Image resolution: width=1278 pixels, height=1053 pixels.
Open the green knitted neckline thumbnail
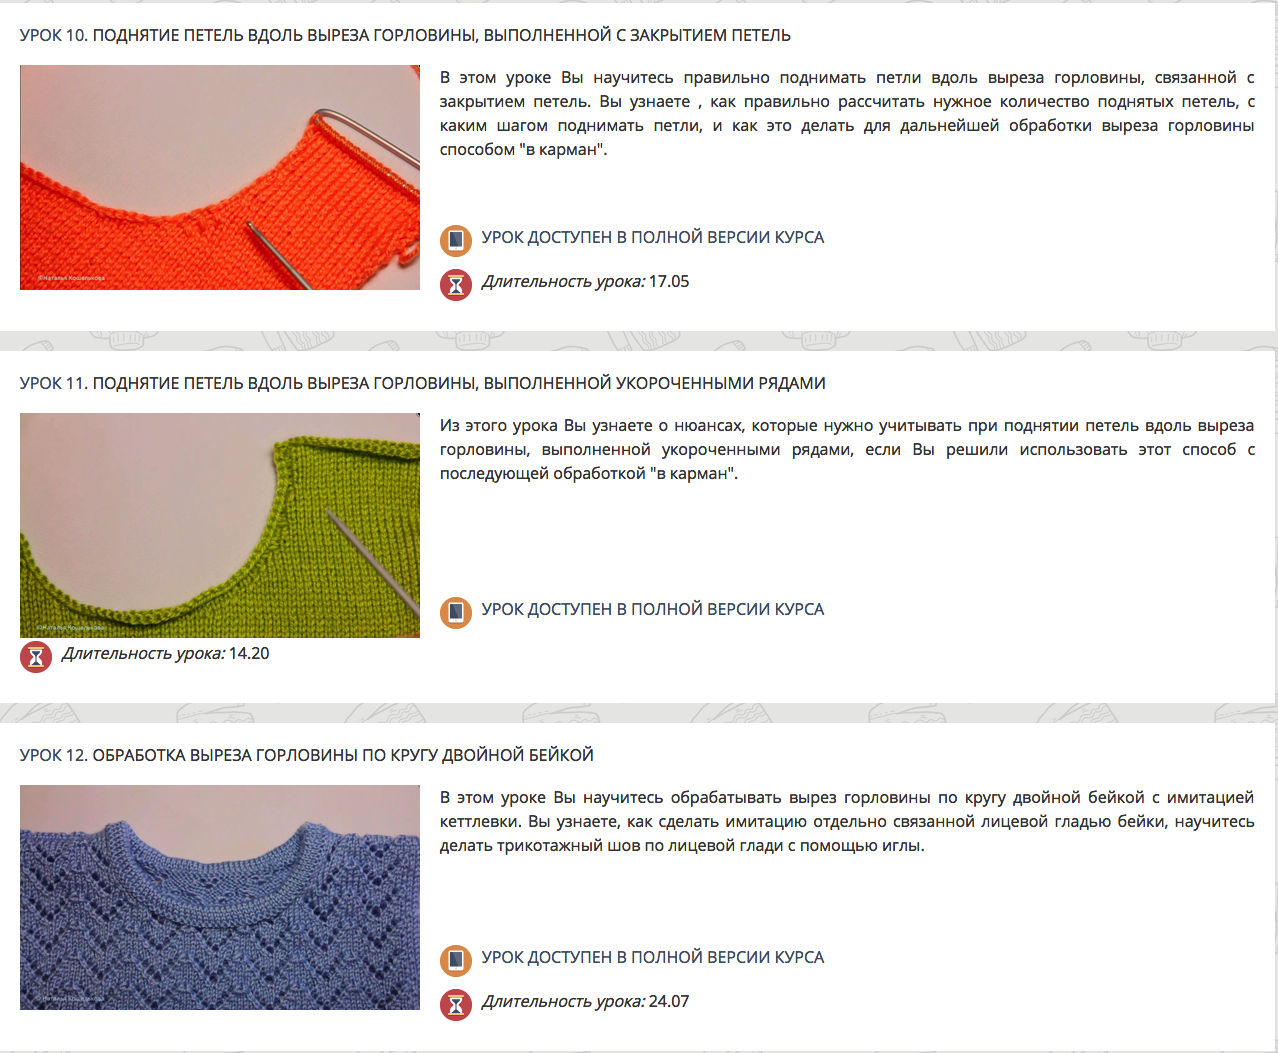[x=220, y=525]
